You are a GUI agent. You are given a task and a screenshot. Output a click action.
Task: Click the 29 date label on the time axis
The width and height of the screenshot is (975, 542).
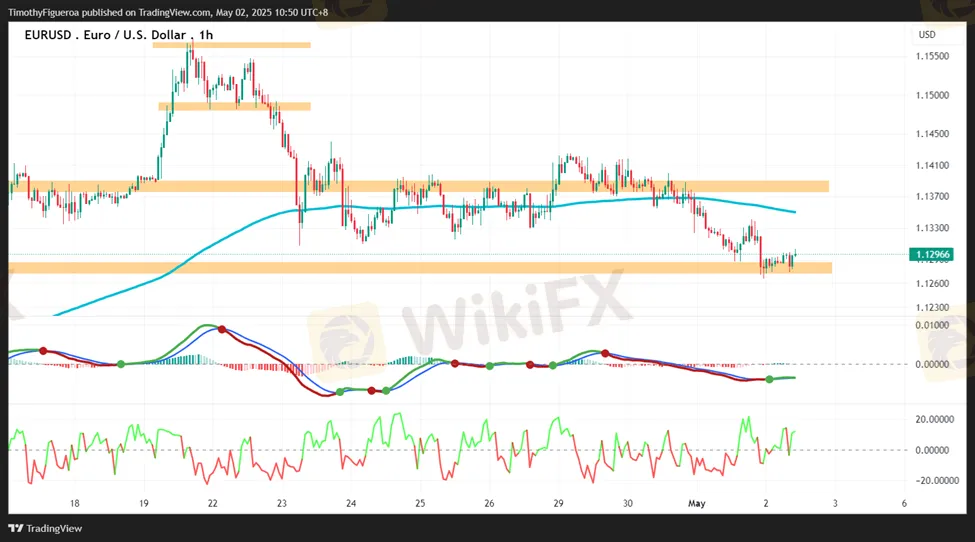click(559, 504)
